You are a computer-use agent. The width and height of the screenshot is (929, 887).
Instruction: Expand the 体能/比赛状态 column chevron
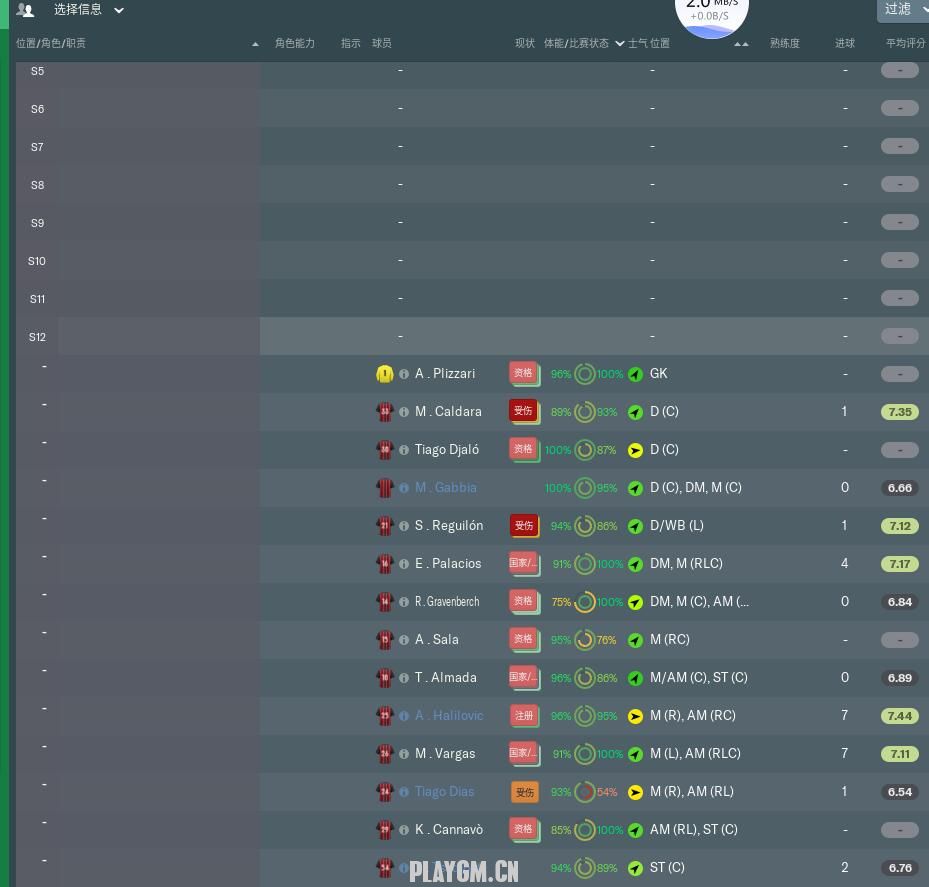click(x=620, y=43)
